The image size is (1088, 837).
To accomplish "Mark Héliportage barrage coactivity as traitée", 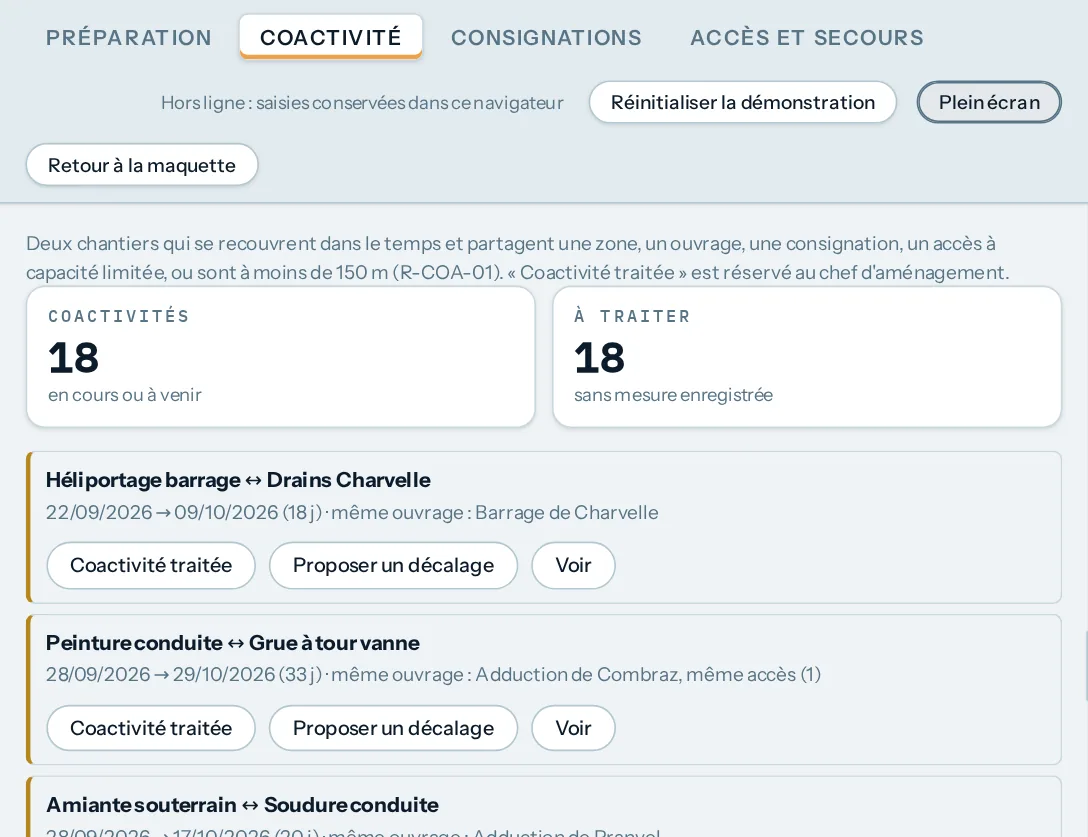I will pyautogui.click(x=151, y=566).
